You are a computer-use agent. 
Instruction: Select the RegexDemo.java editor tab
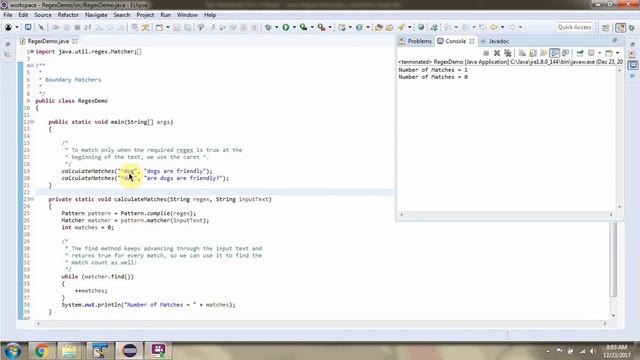pos(48,41)
